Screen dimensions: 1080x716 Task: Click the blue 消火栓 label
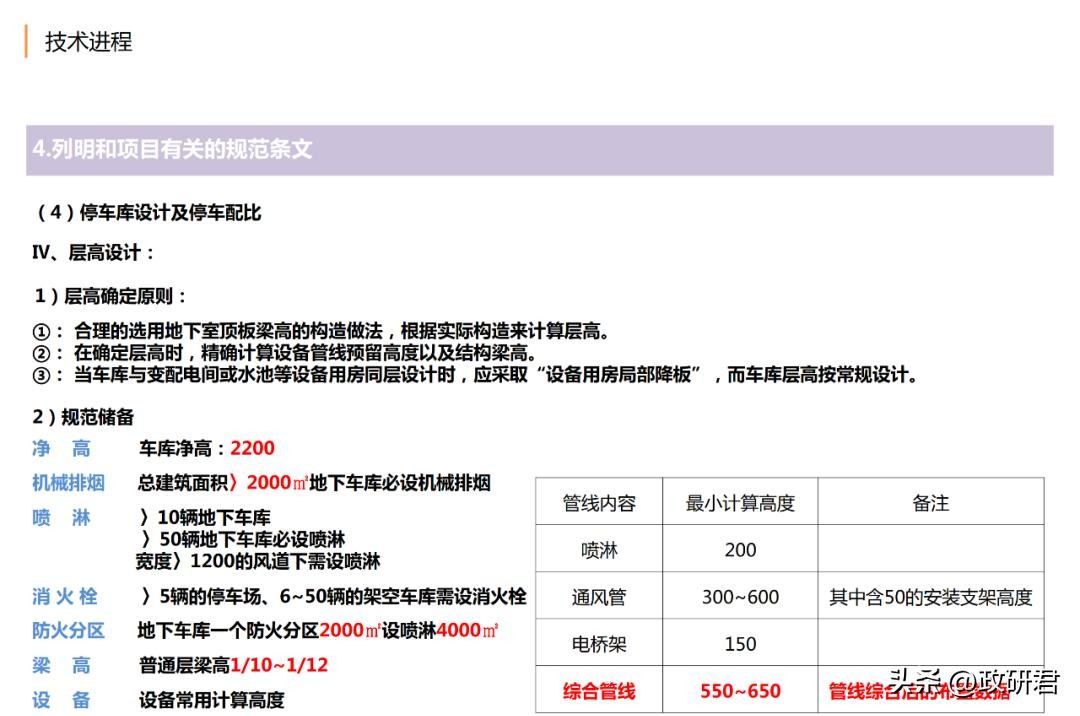click(65, 597)
